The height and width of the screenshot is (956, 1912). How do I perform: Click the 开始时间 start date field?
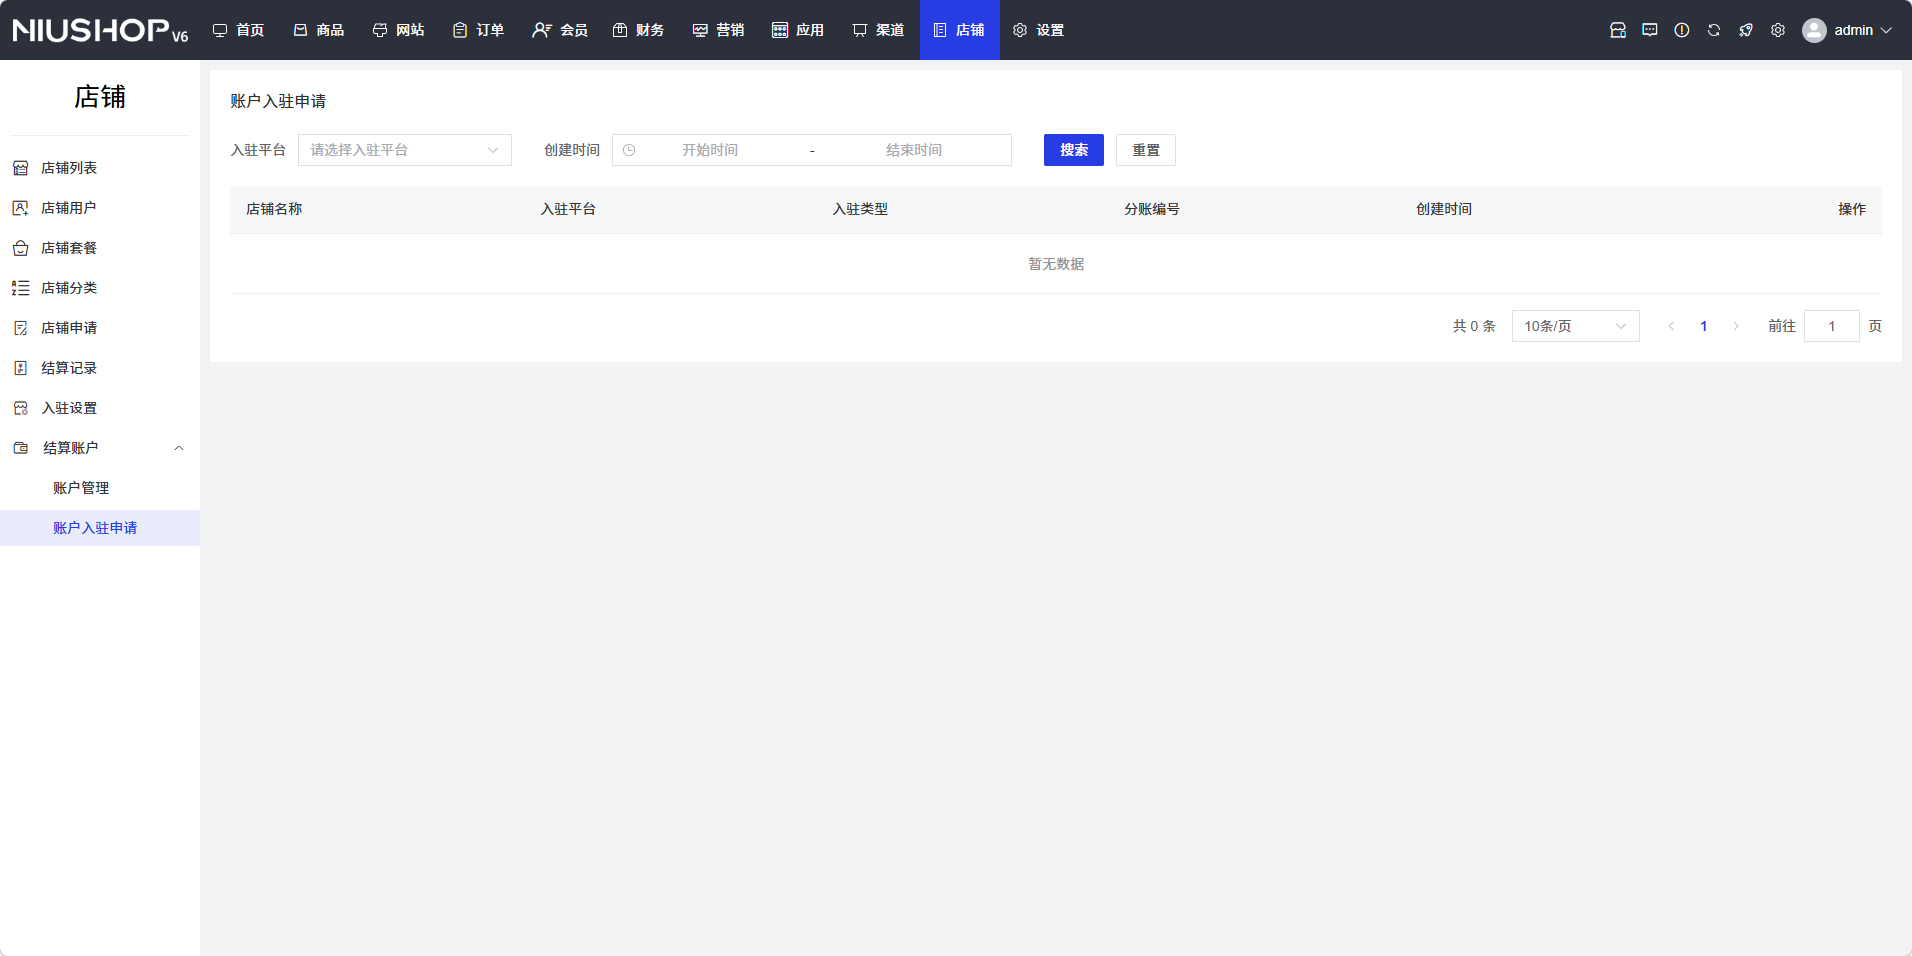coord(710,150)
